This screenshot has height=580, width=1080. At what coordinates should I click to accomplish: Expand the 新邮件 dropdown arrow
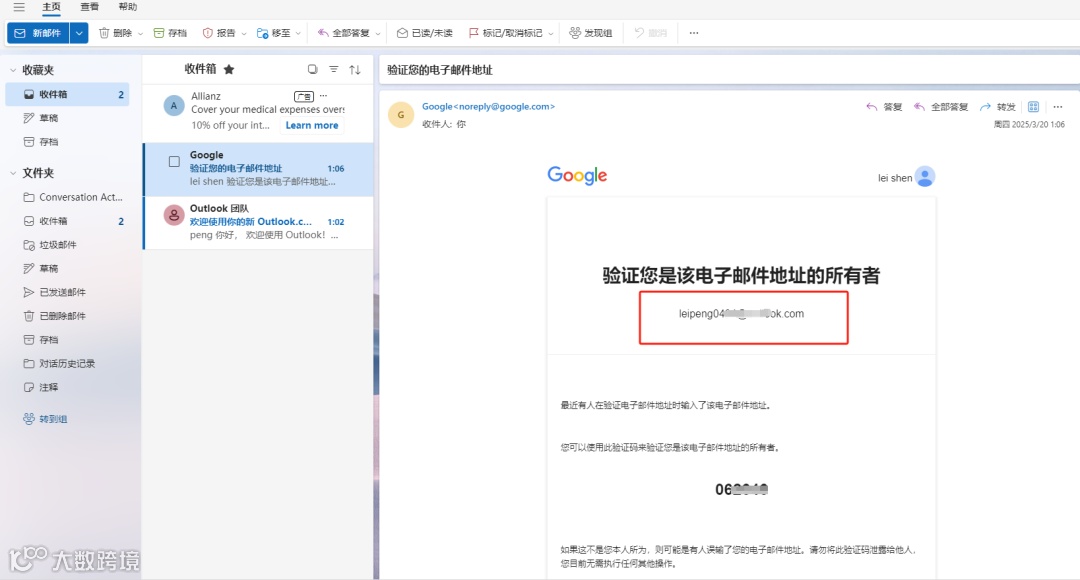coord(79,33)
